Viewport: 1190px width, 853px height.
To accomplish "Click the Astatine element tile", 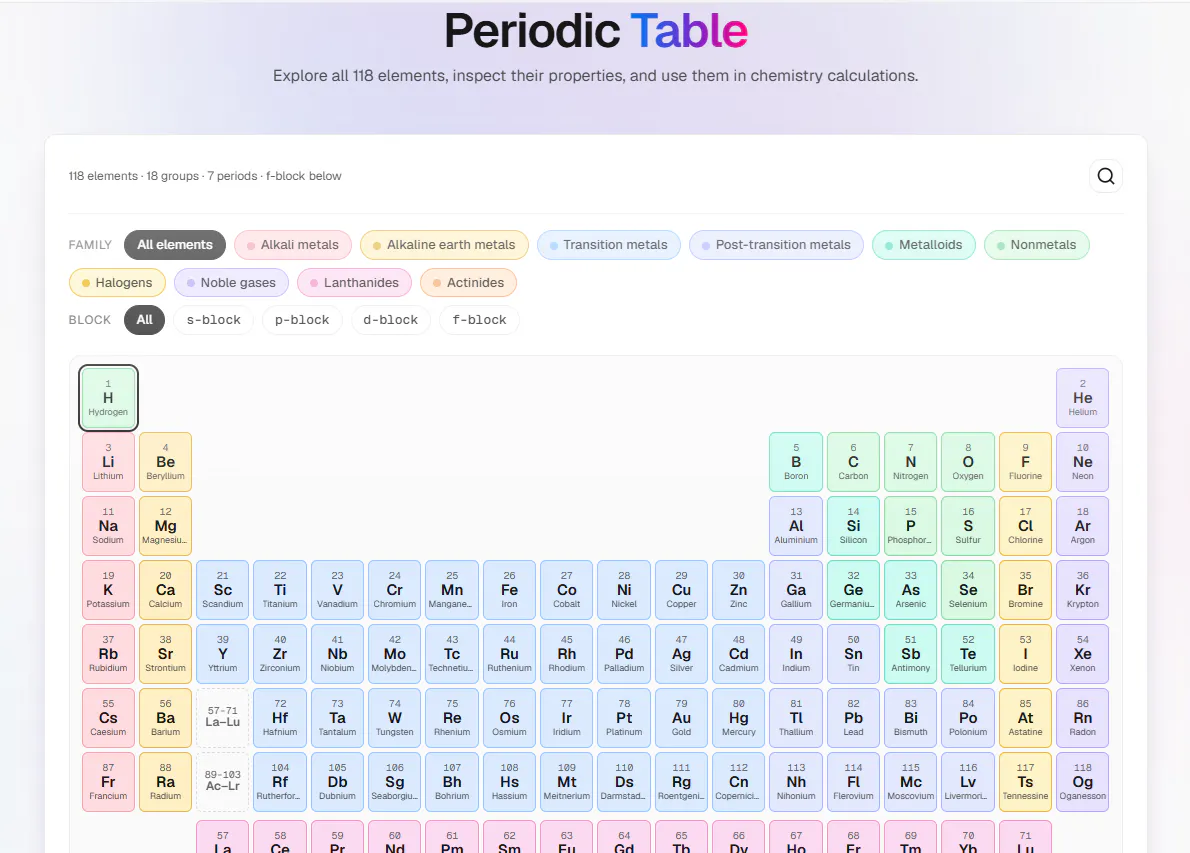I will pyautogui.click(x=1025, y=718).
